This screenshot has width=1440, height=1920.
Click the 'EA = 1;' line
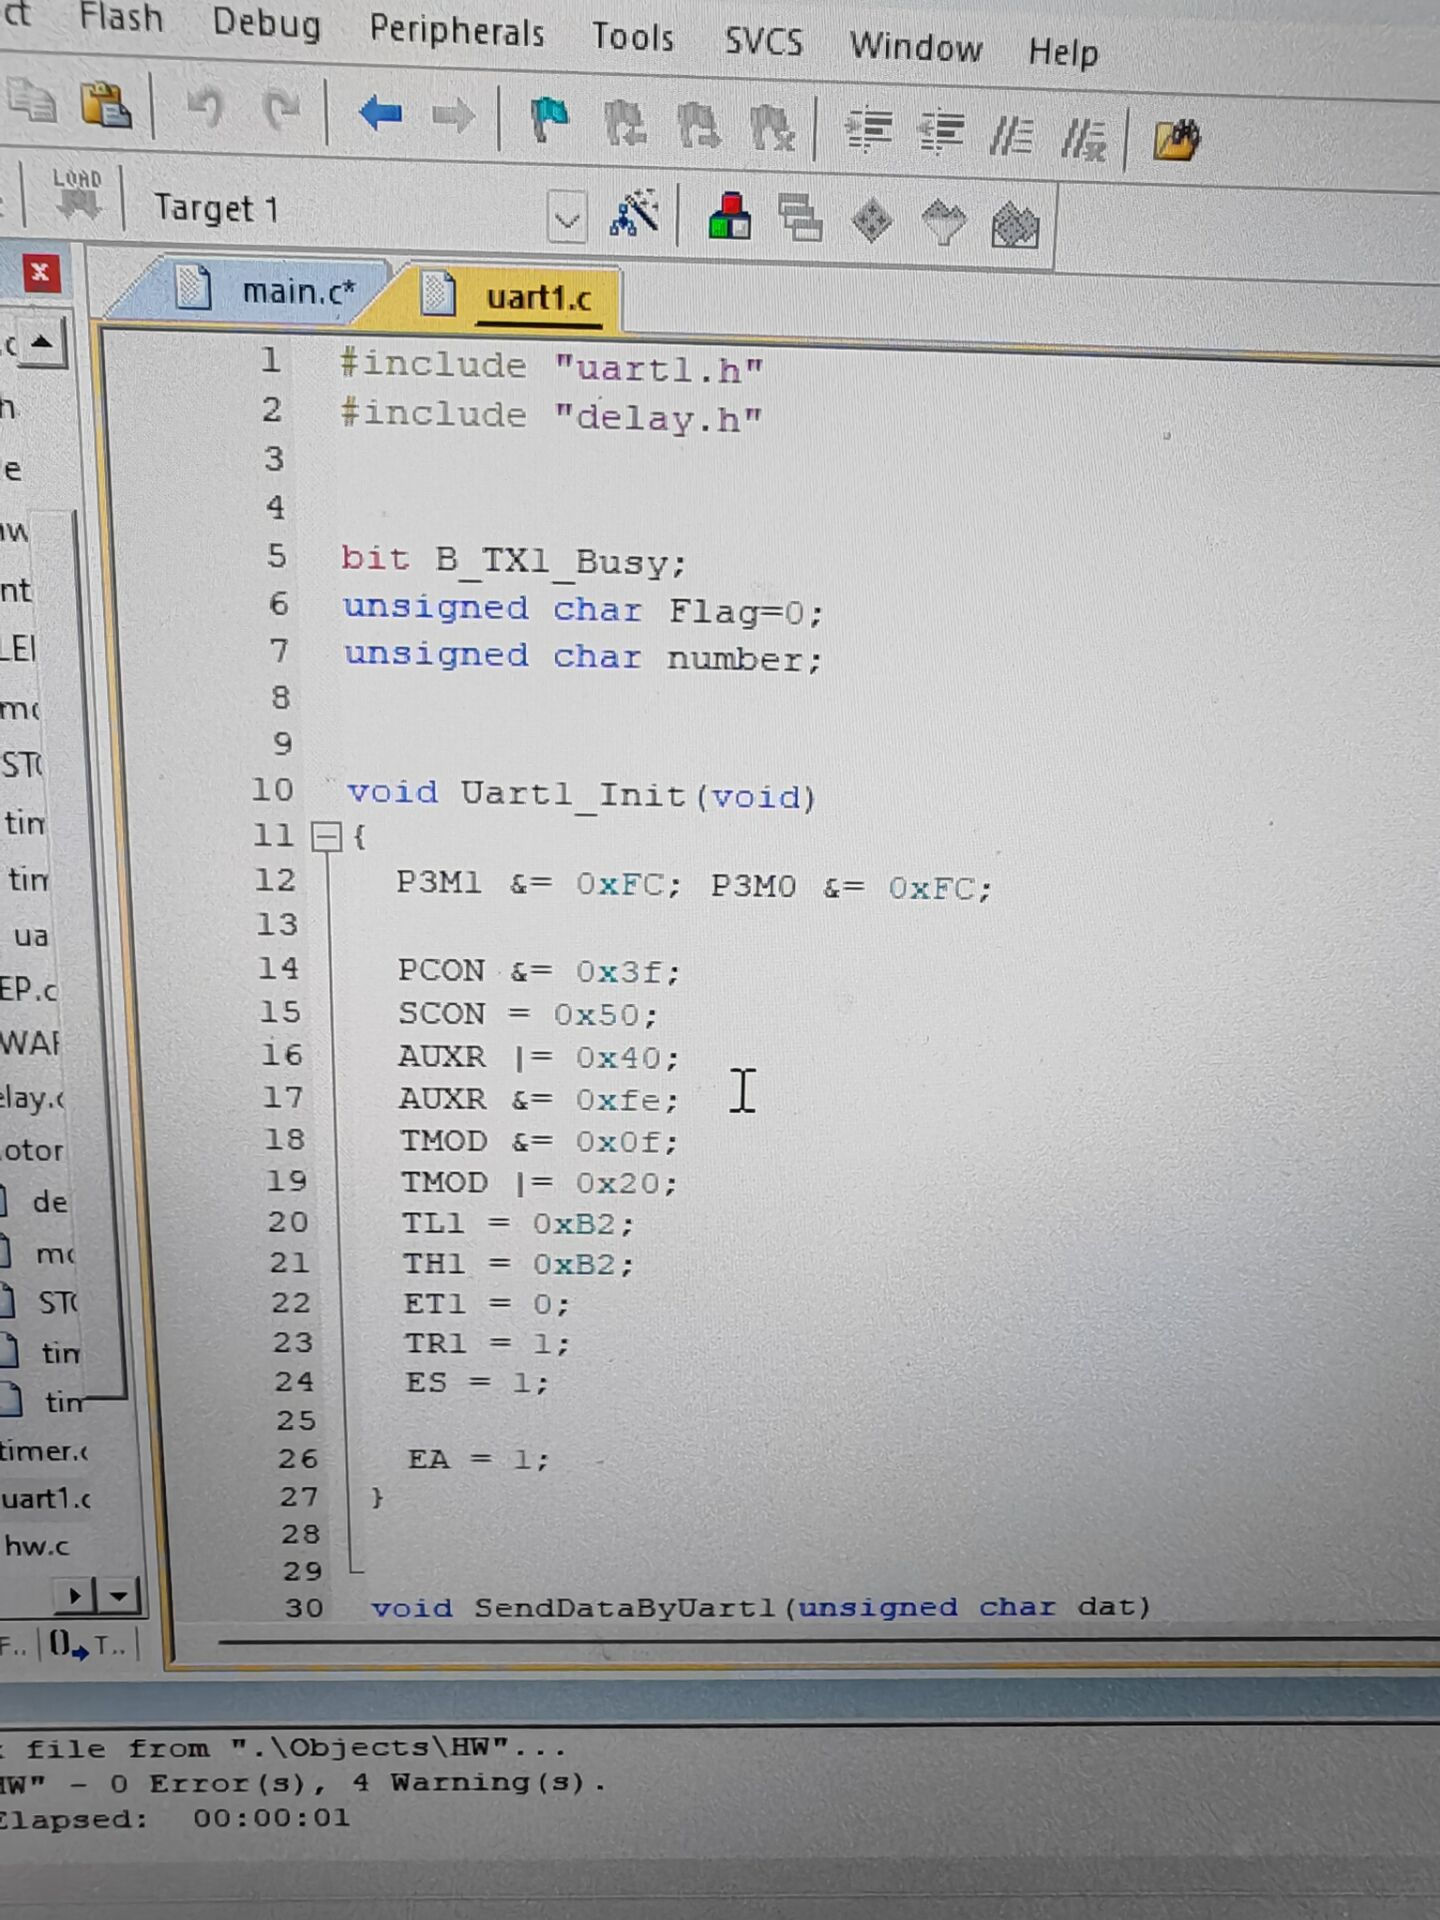point(479,1459)
